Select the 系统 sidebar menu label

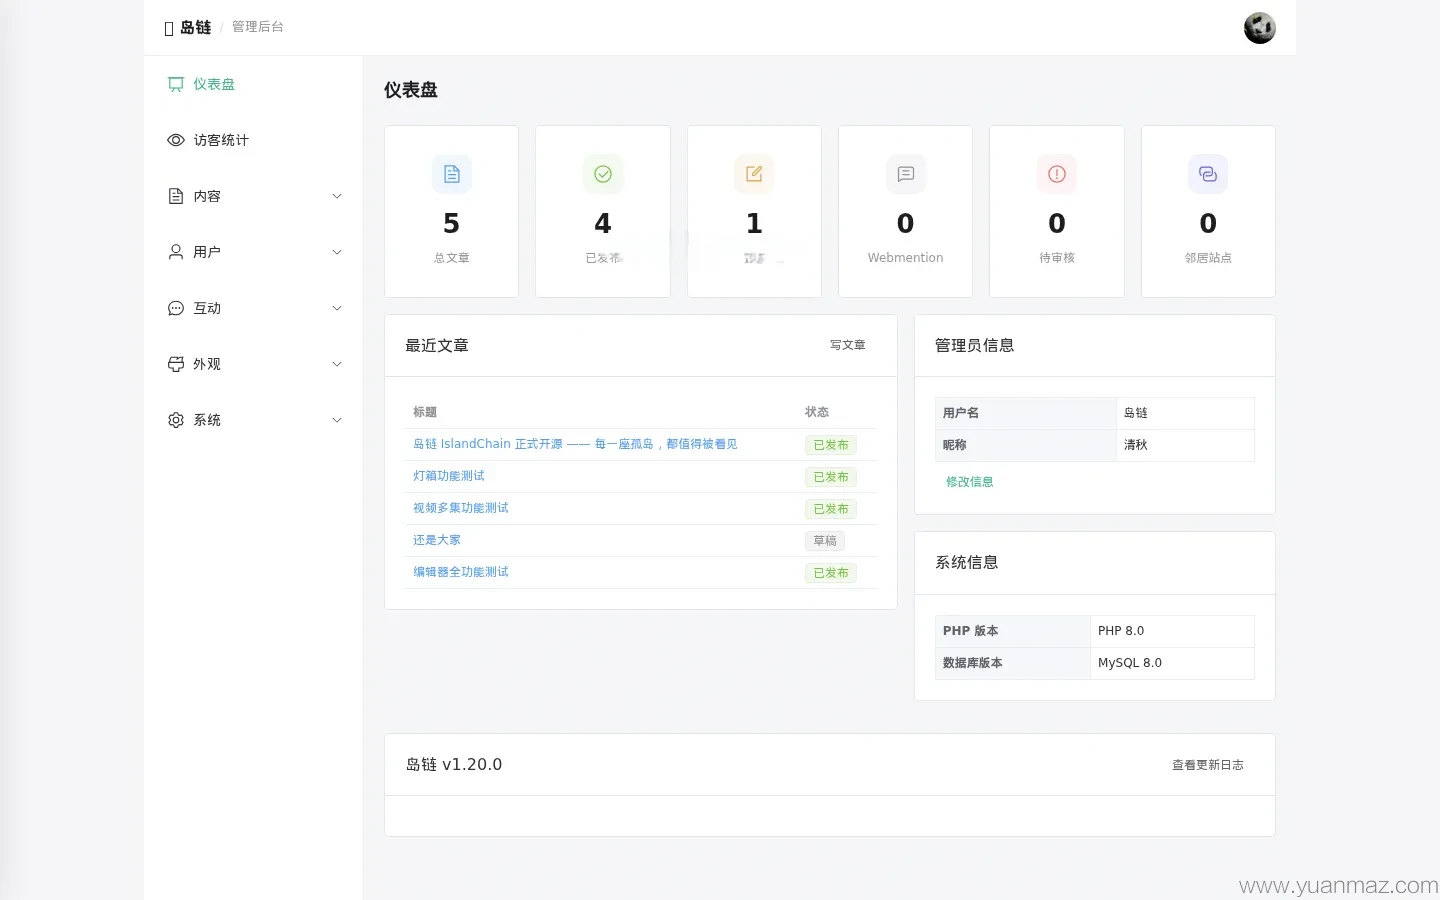[x=207, y=420]
